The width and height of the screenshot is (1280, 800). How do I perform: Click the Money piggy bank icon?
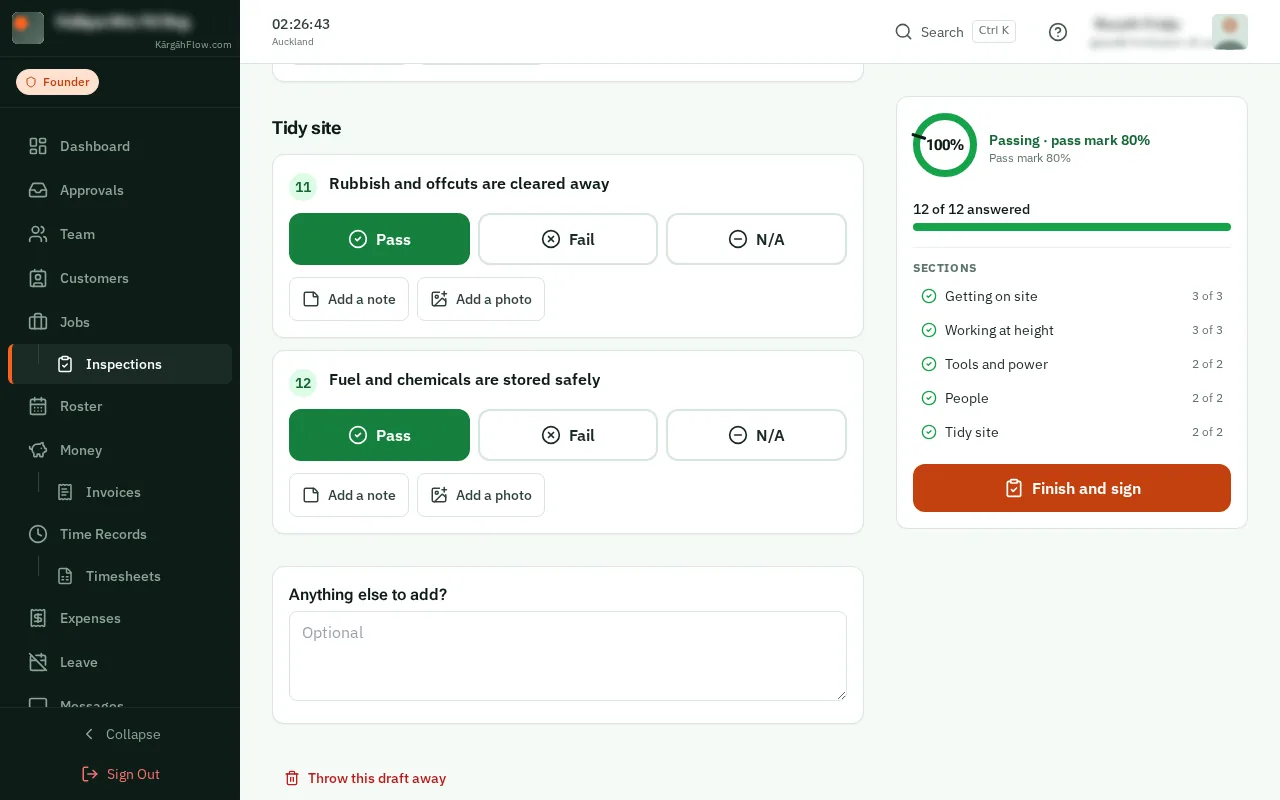click(x=38, y=450)
